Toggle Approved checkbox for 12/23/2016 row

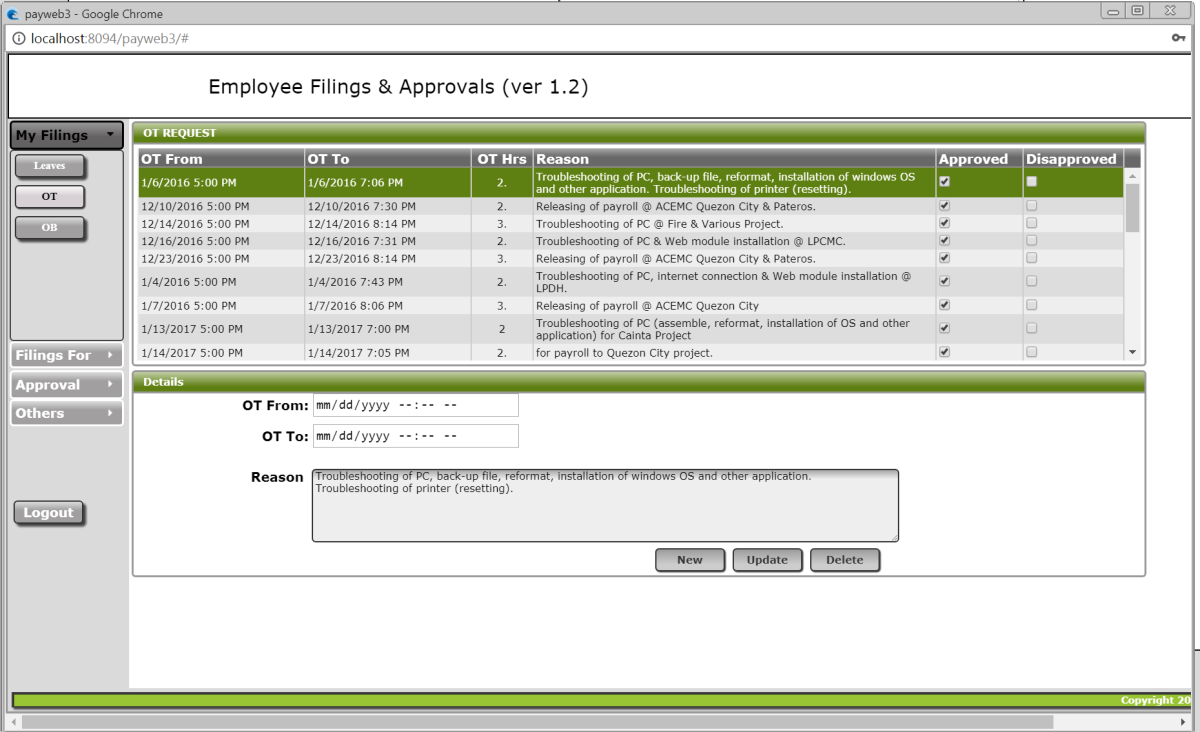coord(945,258)
